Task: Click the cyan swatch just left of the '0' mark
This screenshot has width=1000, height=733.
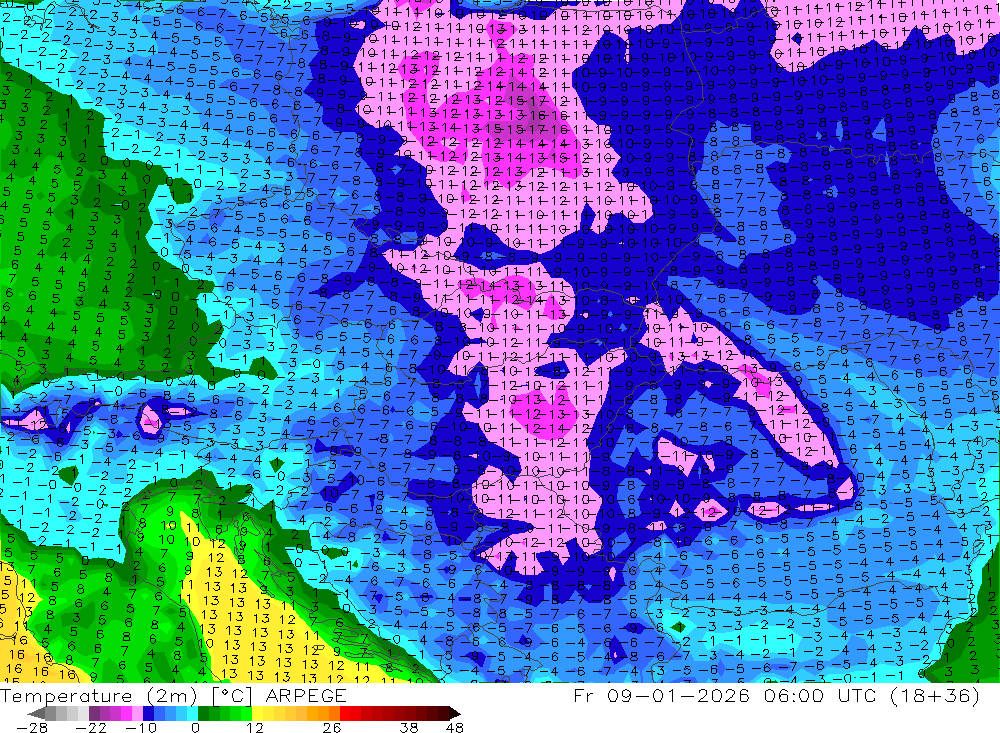Action: point(192,713)
